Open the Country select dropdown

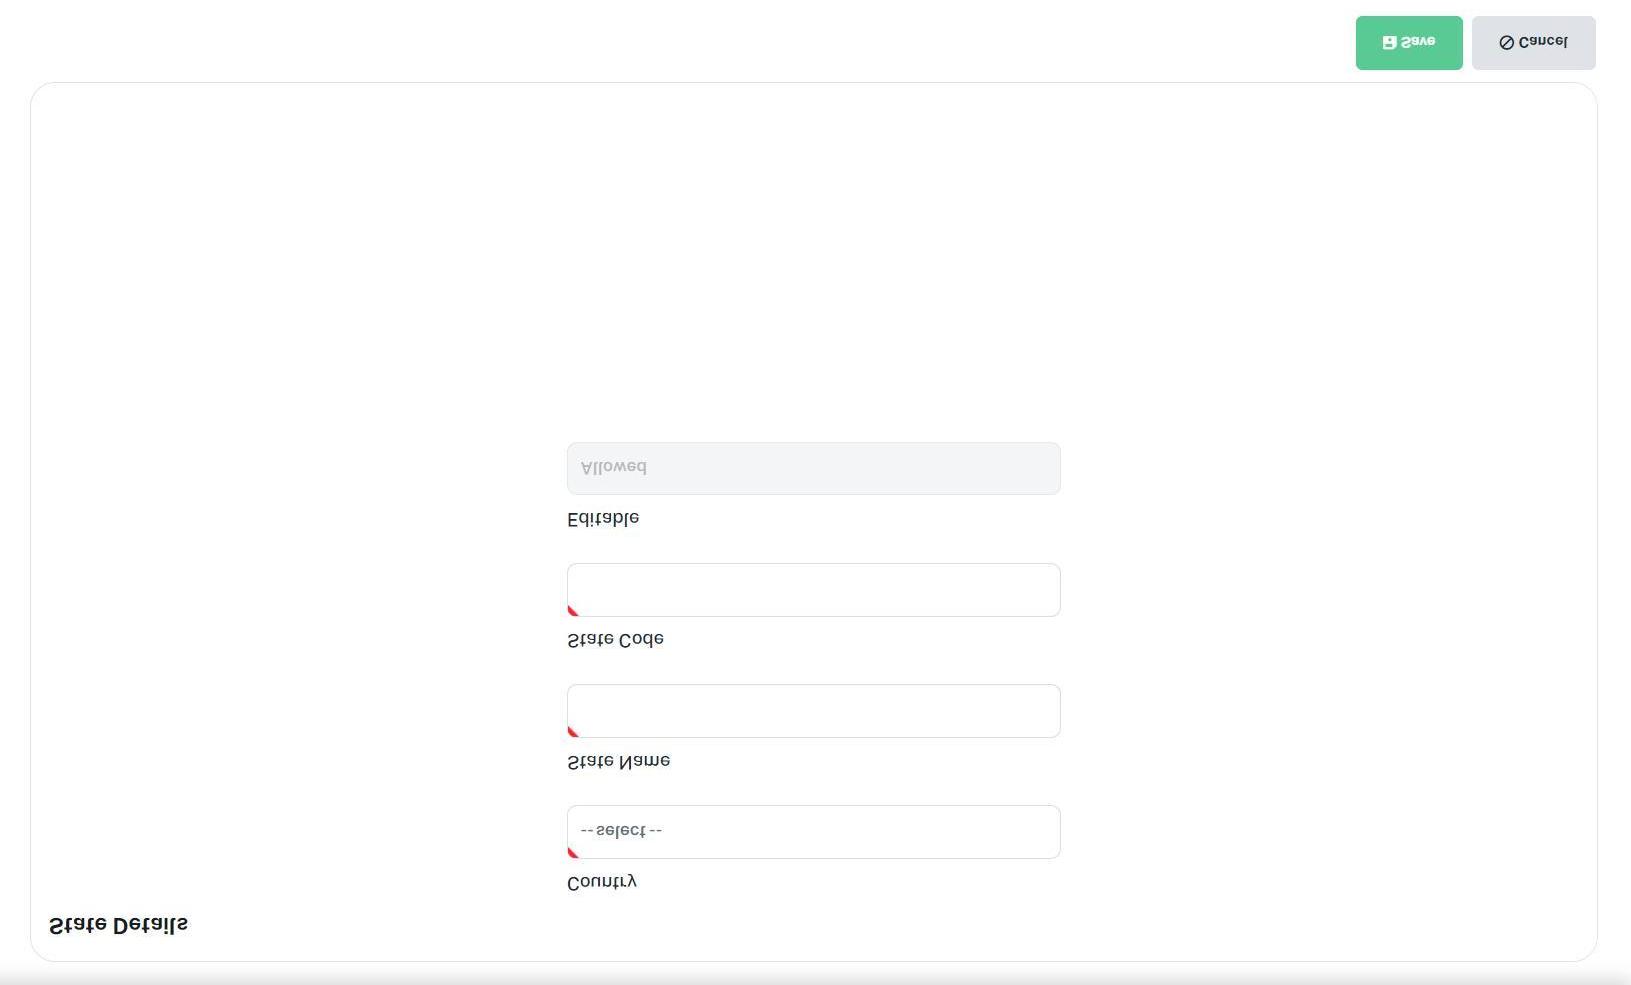click(x=813, y=832)
